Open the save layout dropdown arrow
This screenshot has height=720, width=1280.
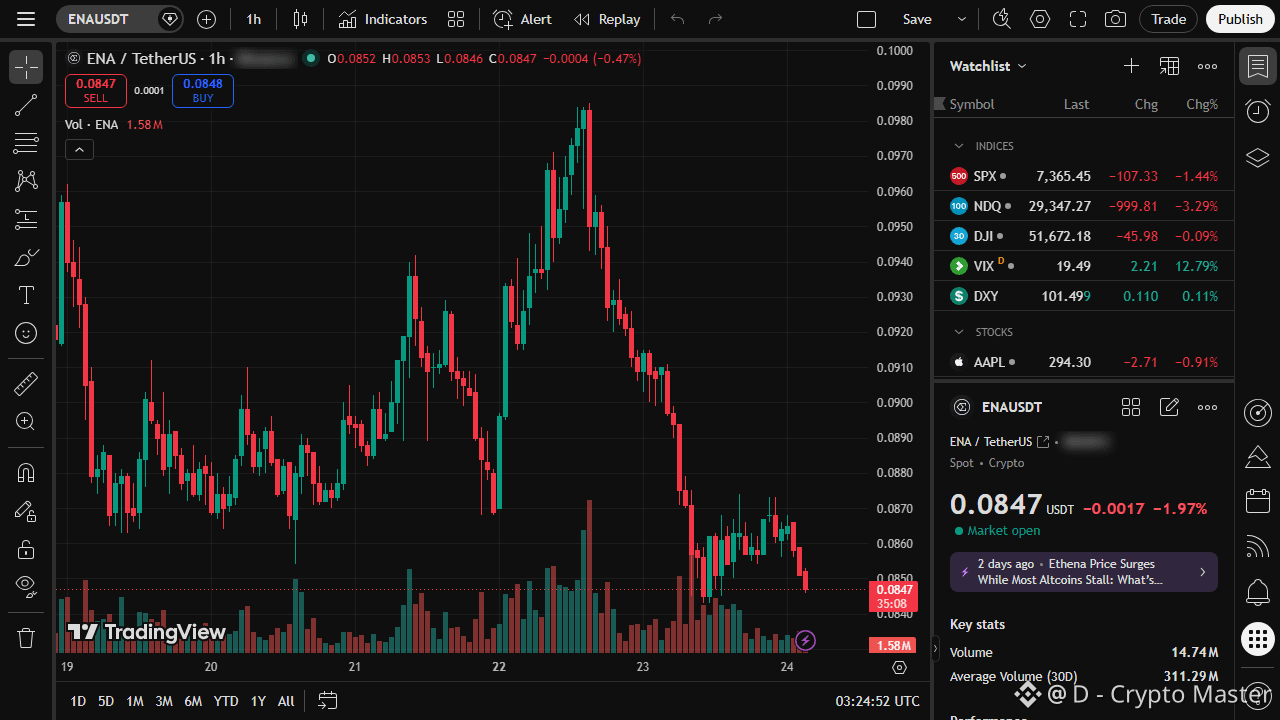click(x=962, y=19)
